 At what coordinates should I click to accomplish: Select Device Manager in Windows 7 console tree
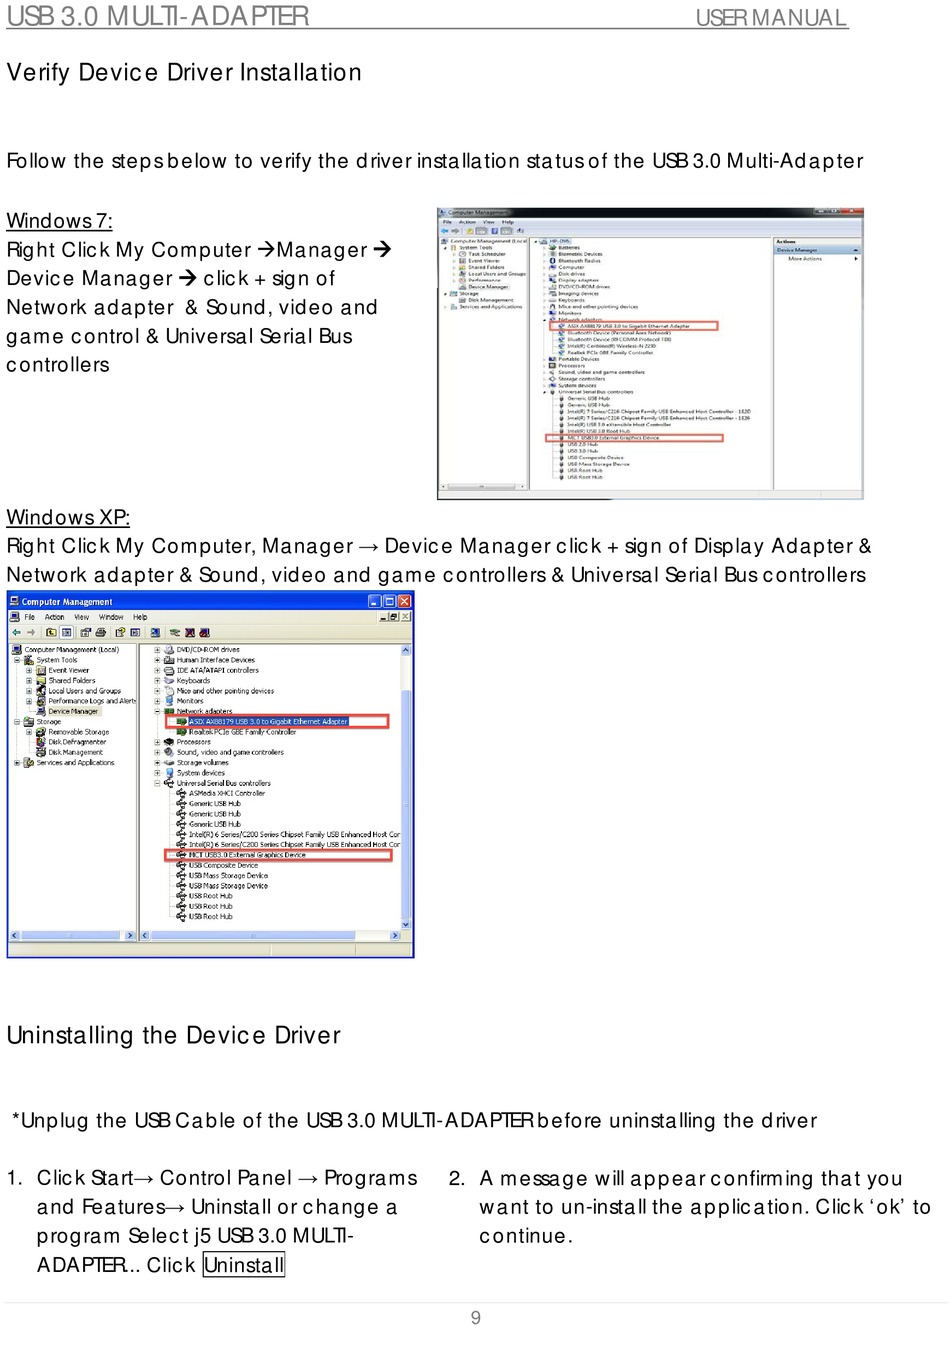point(488,287)
